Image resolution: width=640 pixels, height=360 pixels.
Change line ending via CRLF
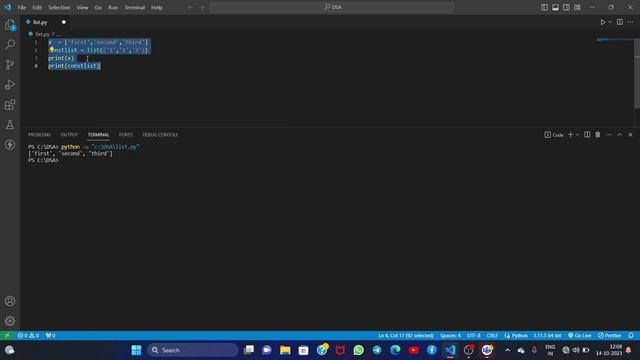tap(492, 336)
